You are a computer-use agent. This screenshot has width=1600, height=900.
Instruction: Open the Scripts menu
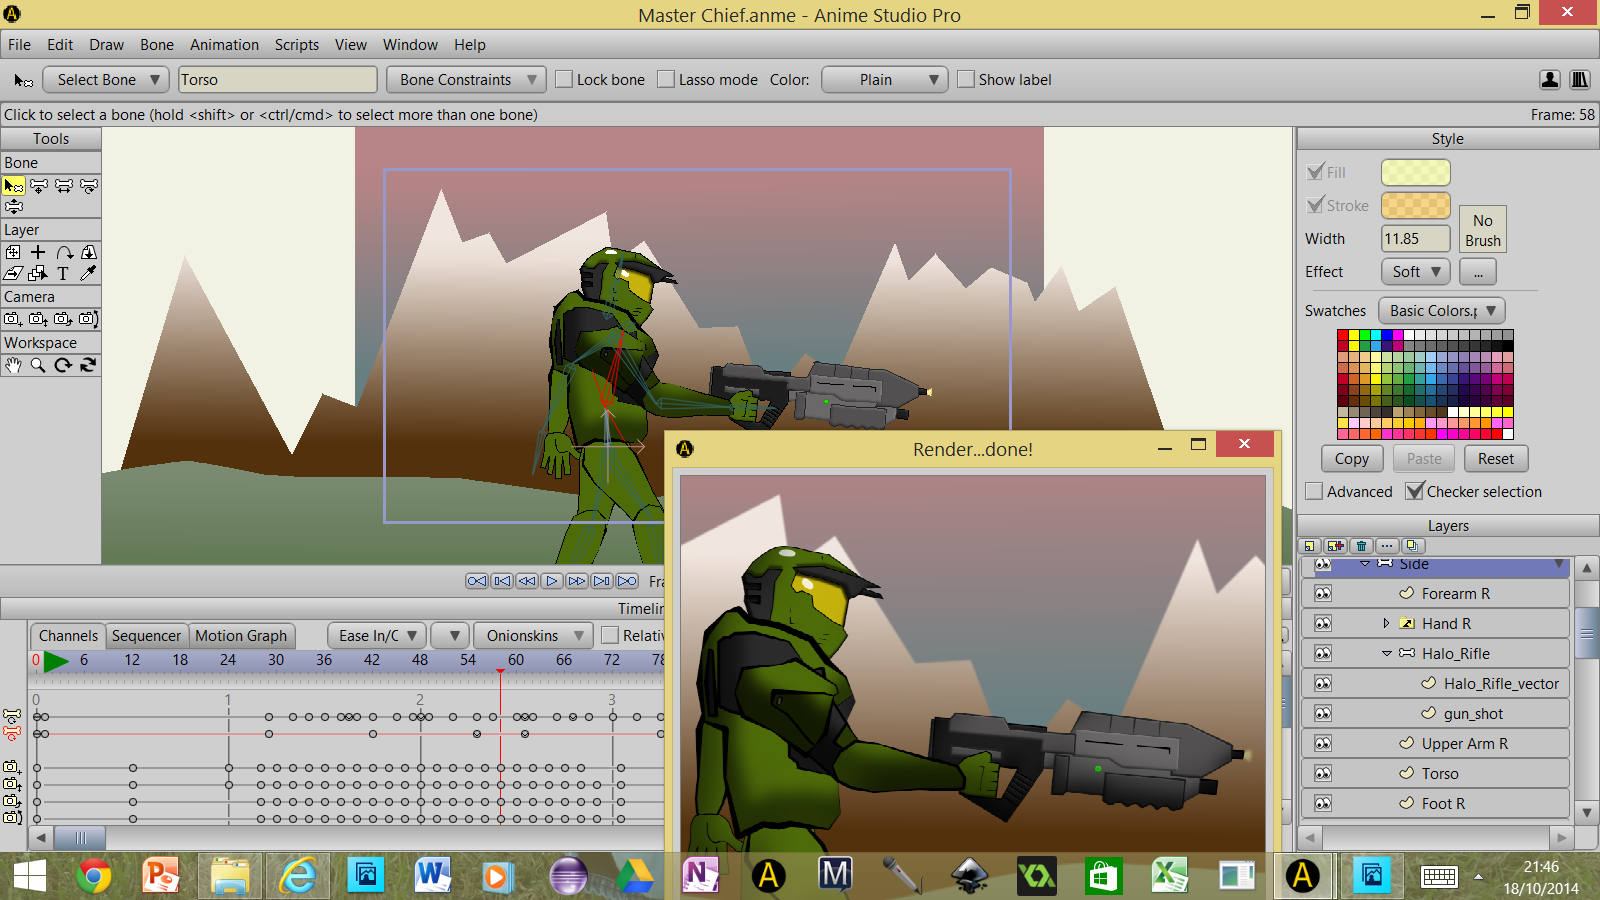[x=297, y=45]
